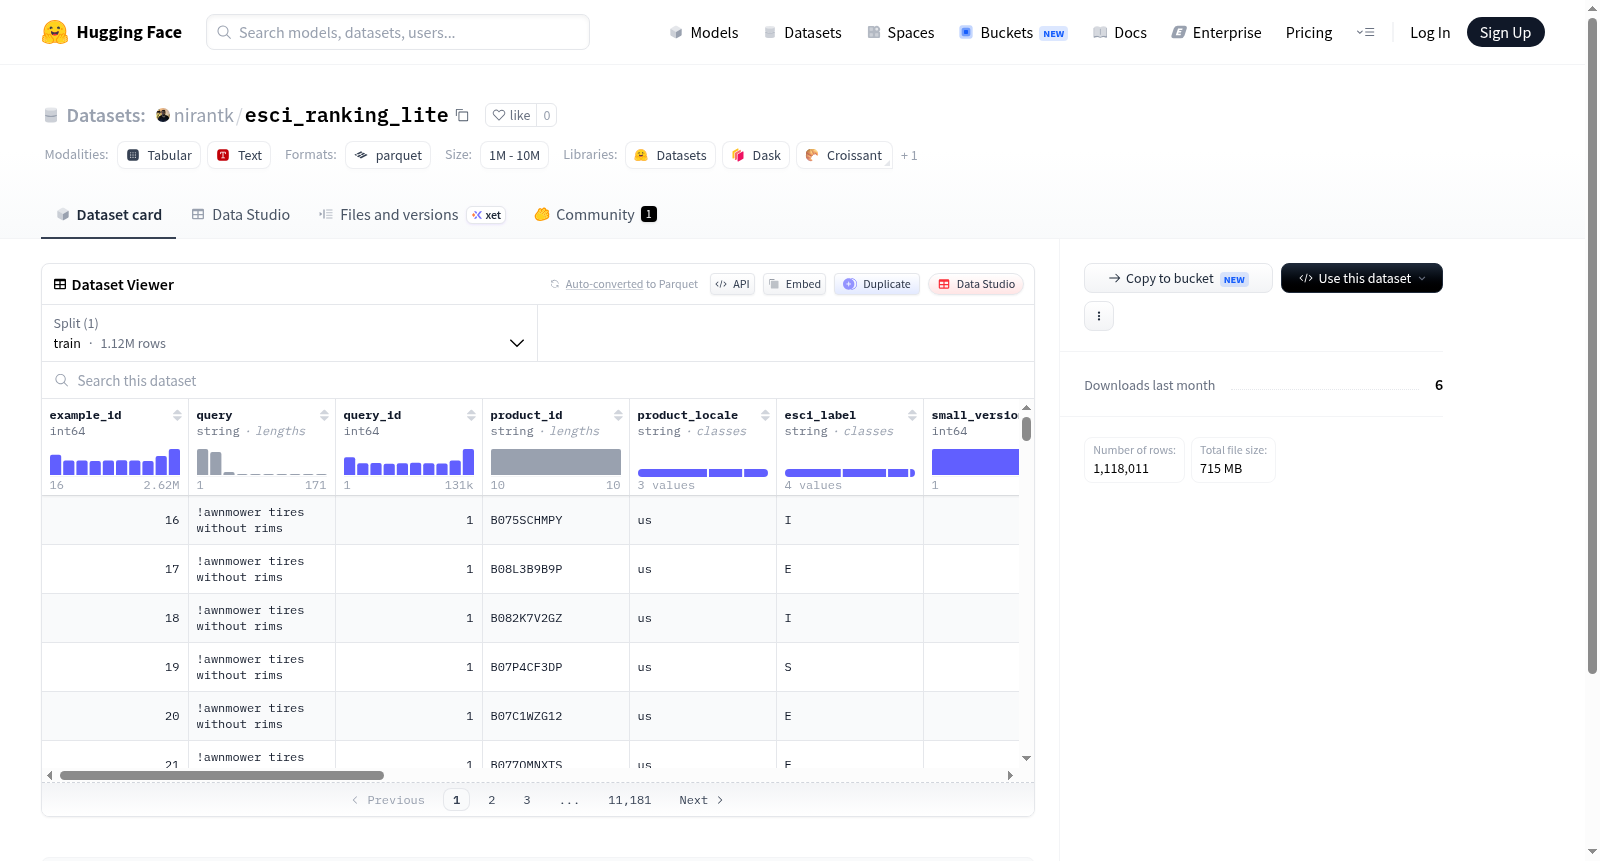Open the Pricing page
This screenshot has width=1600, height=861.
coord(1309,32)
